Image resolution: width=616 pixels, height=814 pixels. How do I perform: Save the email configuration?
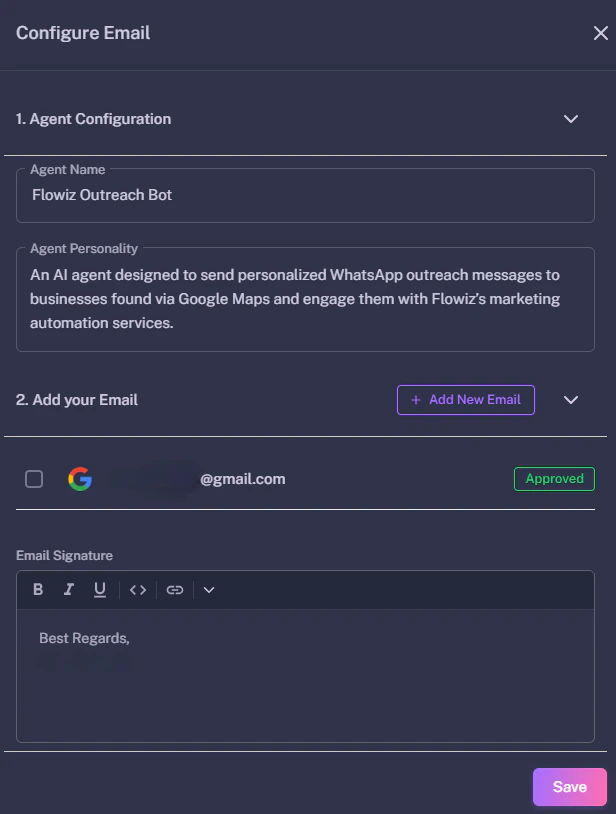point(569,787)
